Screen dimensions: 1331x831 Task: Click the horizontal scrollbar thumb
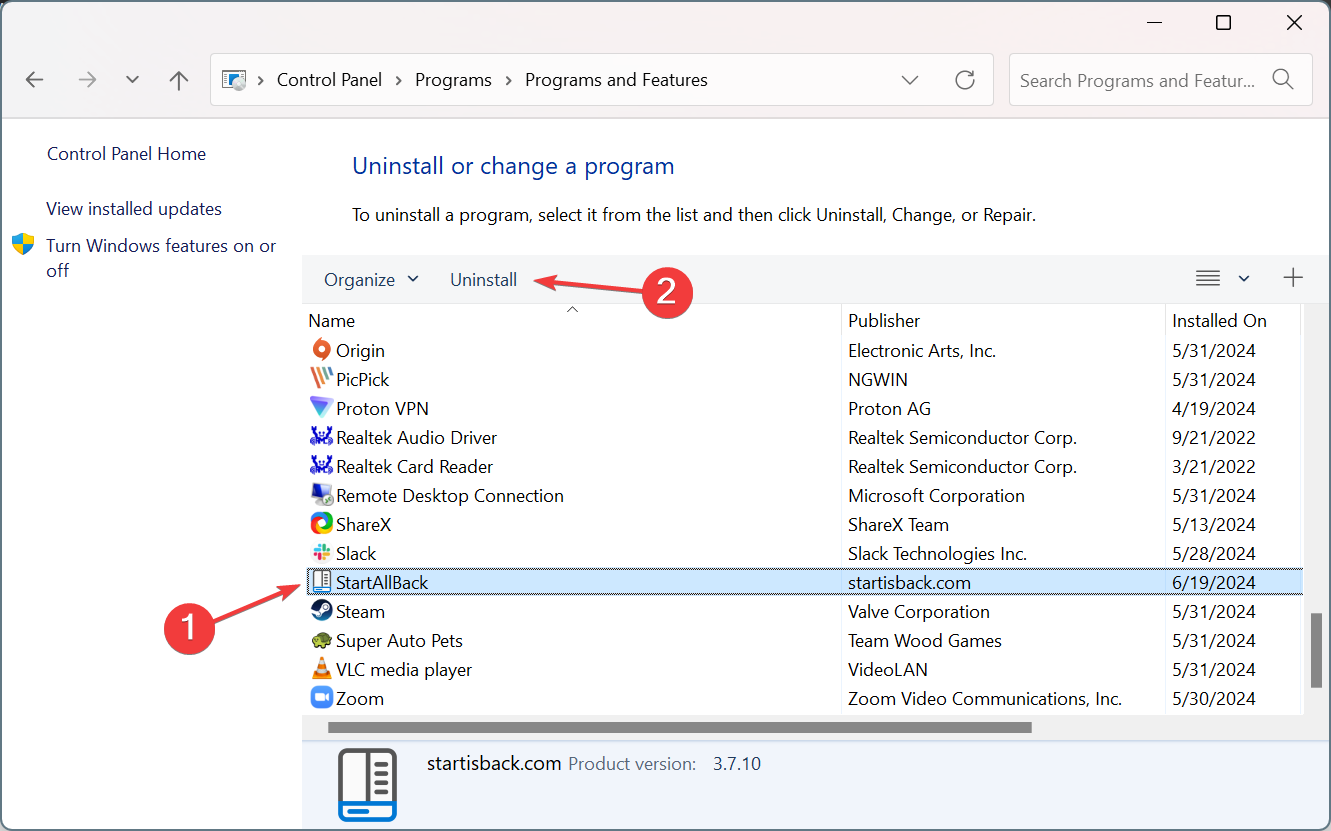(679, 728)
